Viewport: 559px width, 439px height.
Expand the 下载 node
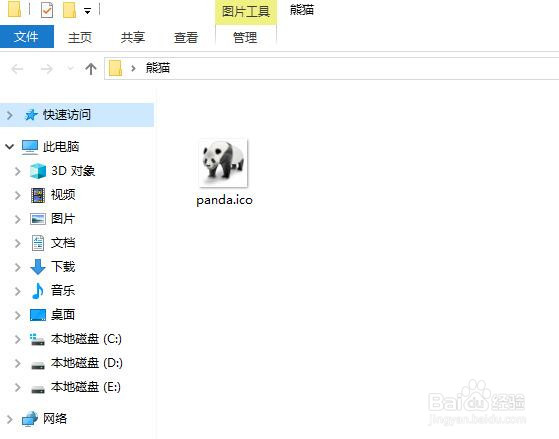click(17, 267)
